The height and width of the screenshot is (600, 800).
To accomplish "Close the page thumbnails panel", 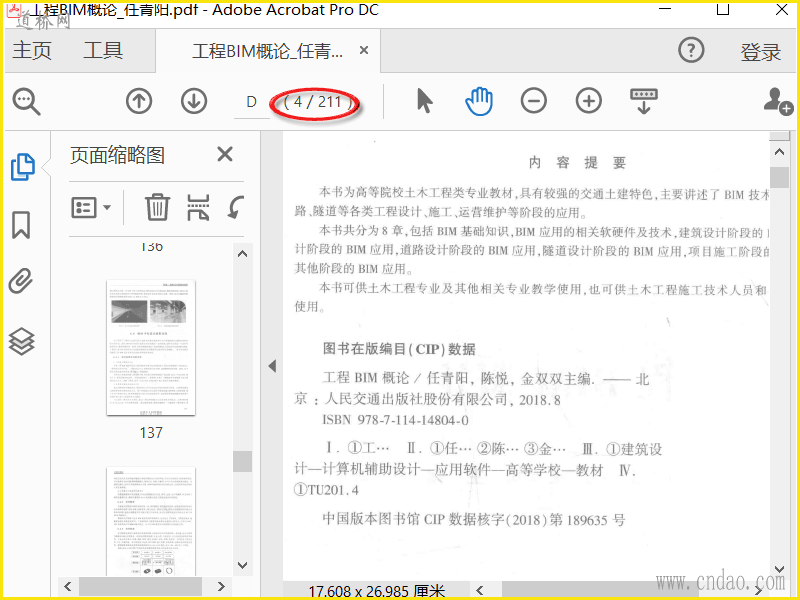I will (x=224, y=154).
